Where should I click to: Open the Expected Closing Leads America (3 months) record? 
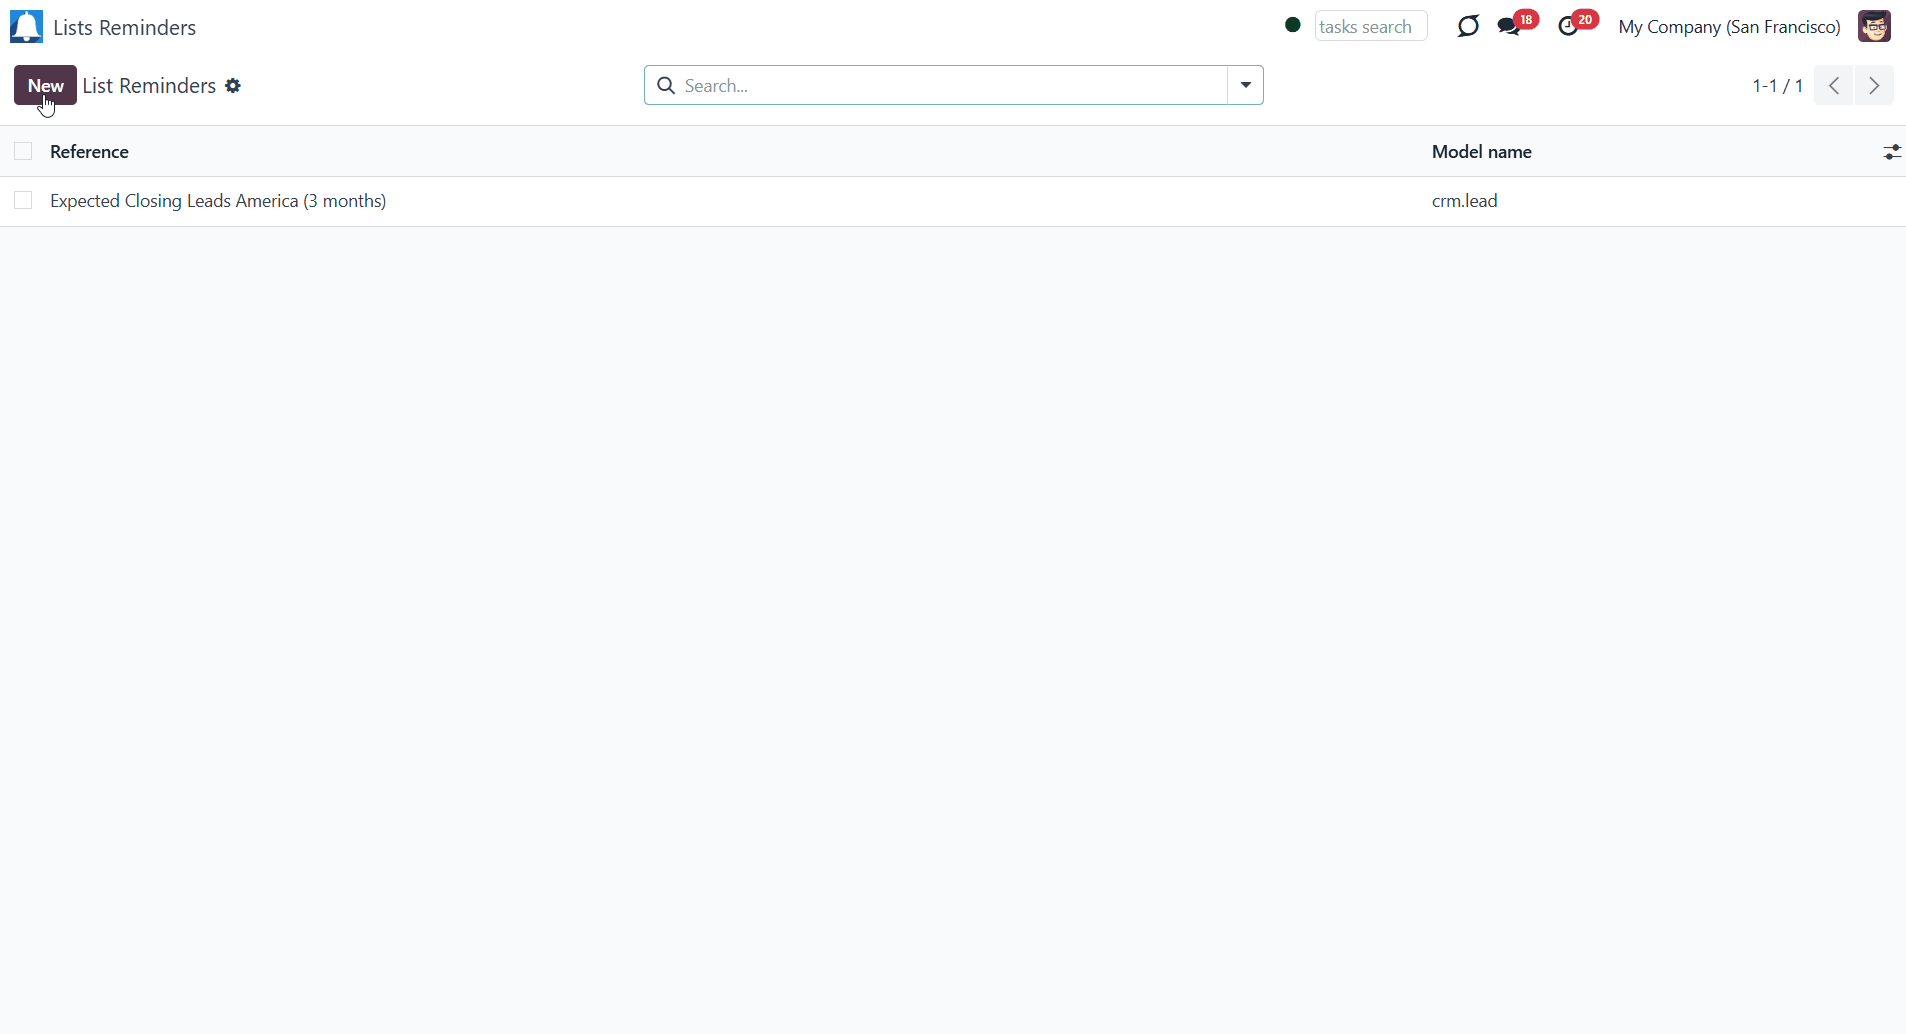(x=218, y=201)
